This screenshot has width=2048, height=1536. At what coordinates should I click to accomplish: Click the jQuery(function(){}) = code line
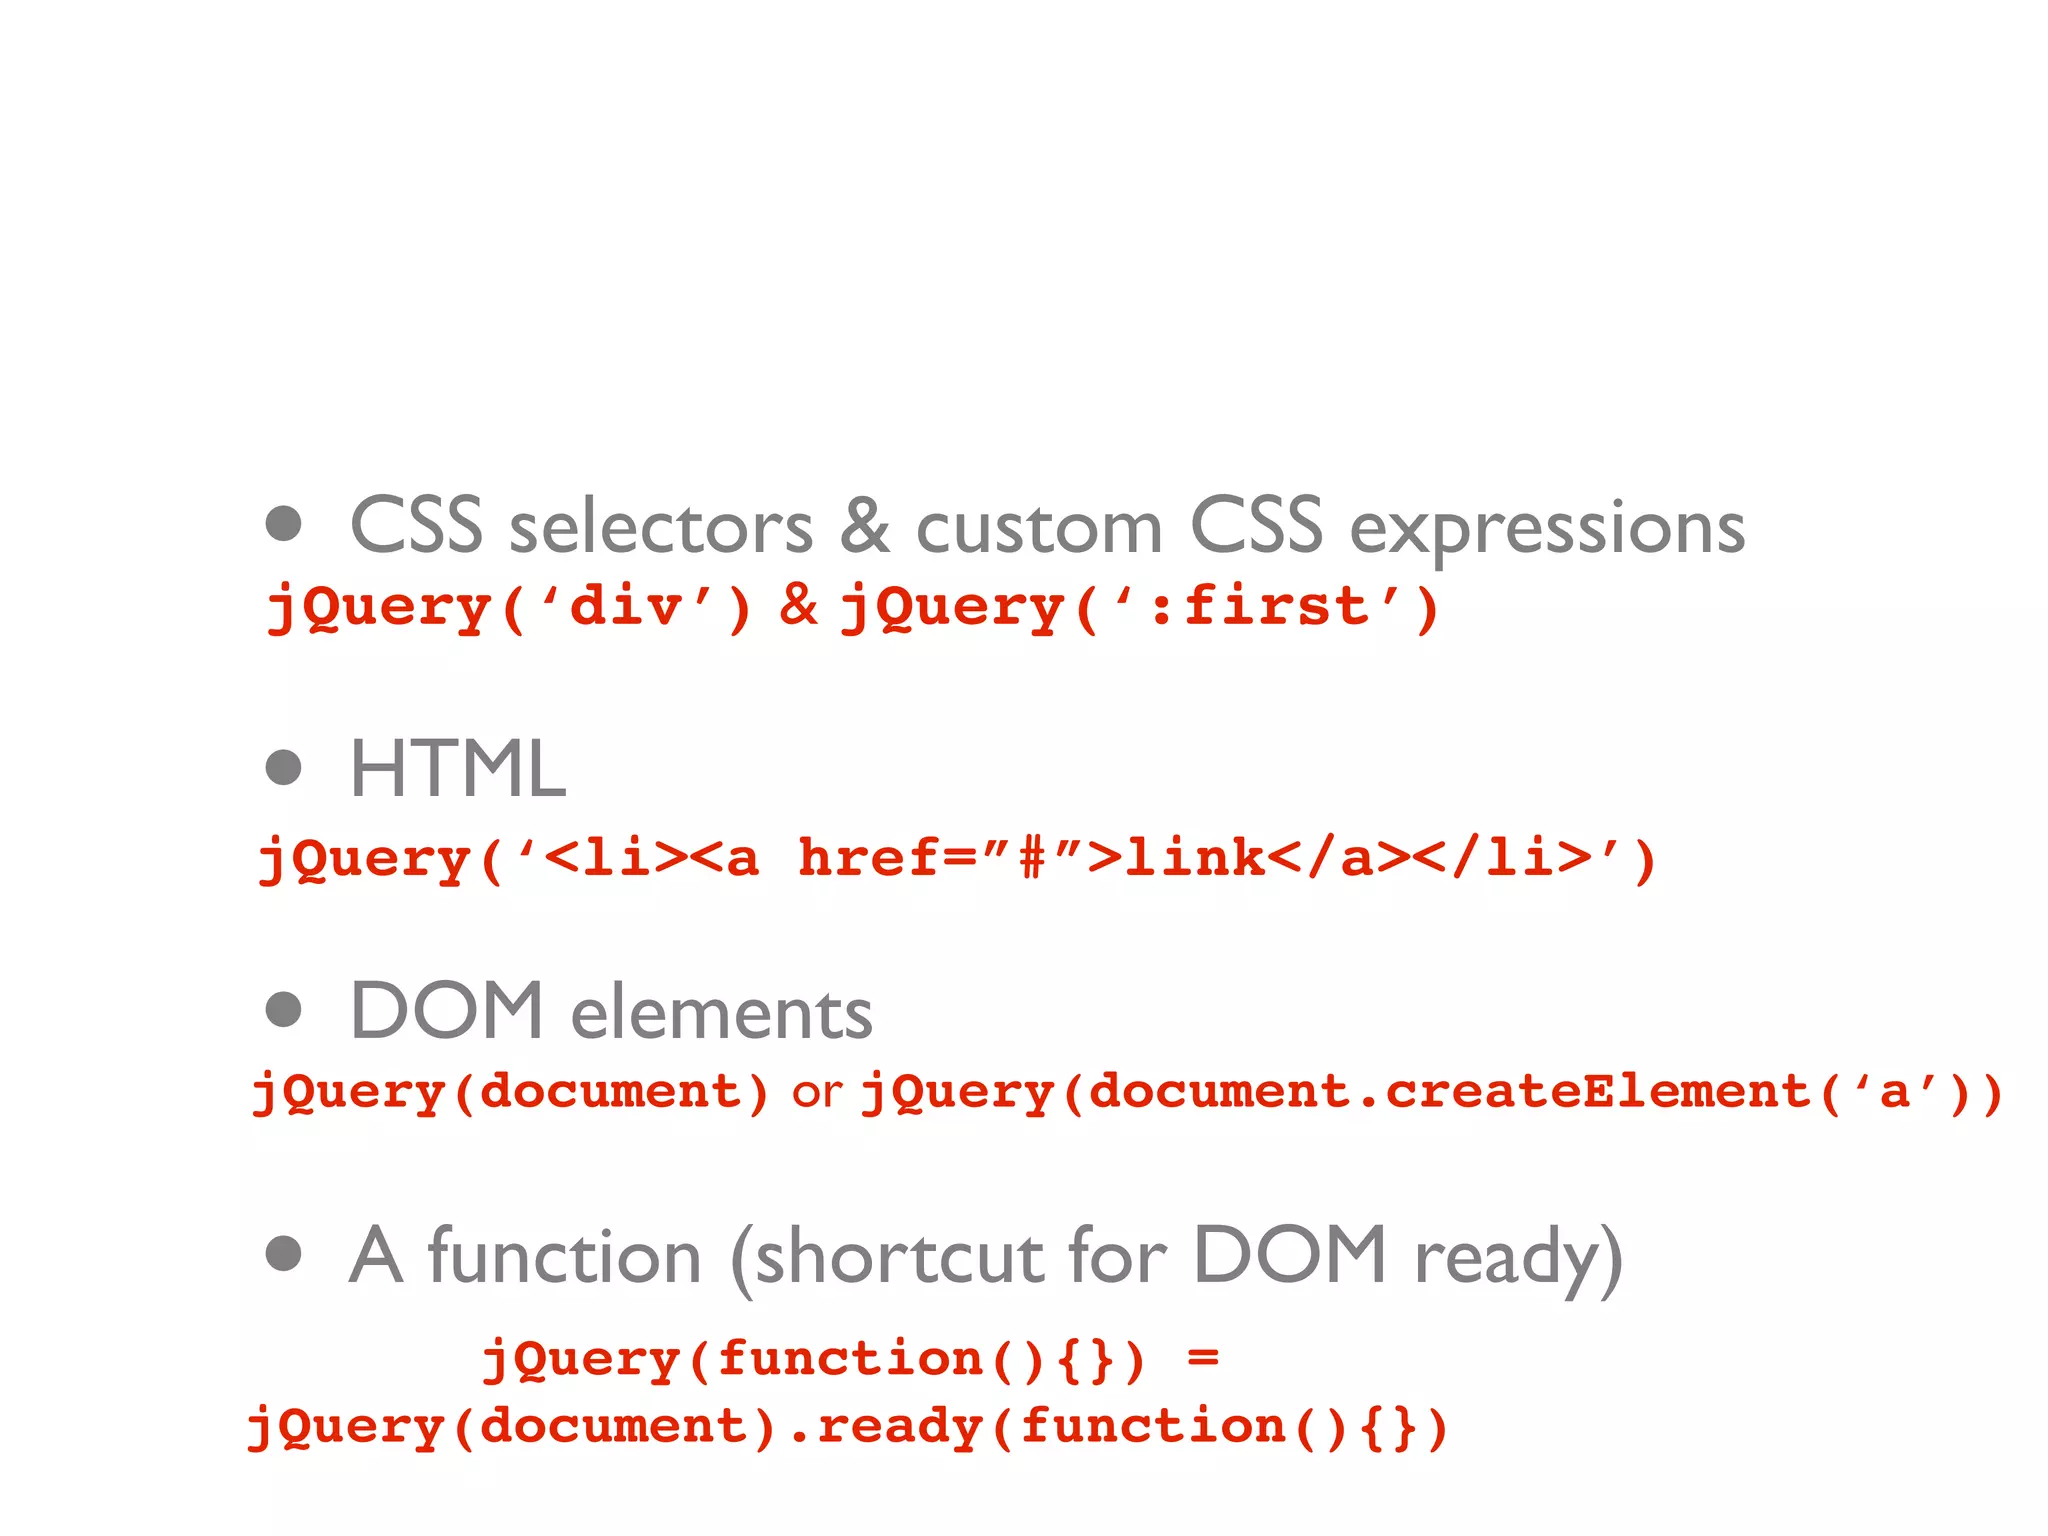(850, 1359)
